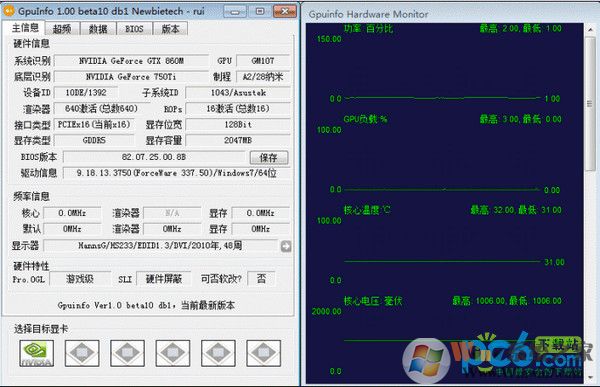The width and height of the screenshot is (600, 387).
Task: Open the 版本 version tab
Action: point(170,29)
